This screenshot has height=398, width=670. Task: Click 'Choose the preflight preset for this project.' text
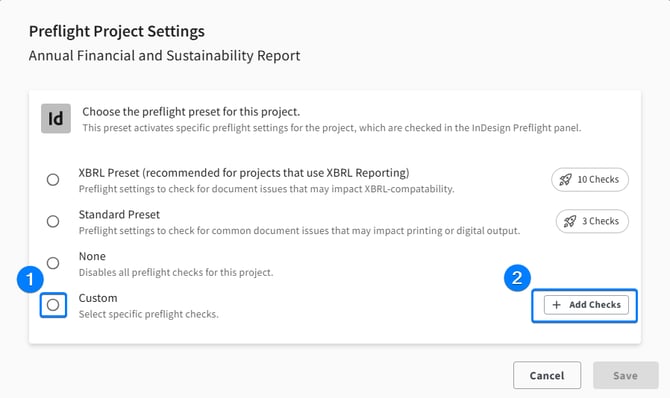(x=191, y=112)
